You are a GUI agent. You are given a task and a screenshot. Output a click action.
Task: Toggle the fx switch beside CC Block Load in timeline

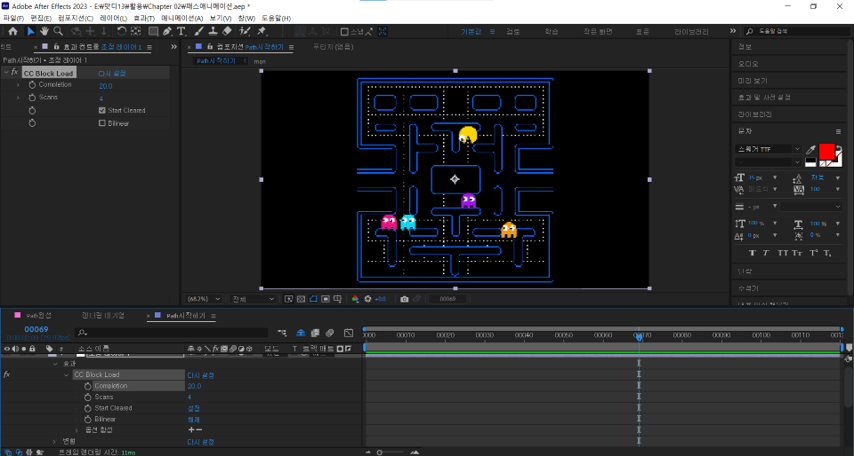click(x=7, y=375)
